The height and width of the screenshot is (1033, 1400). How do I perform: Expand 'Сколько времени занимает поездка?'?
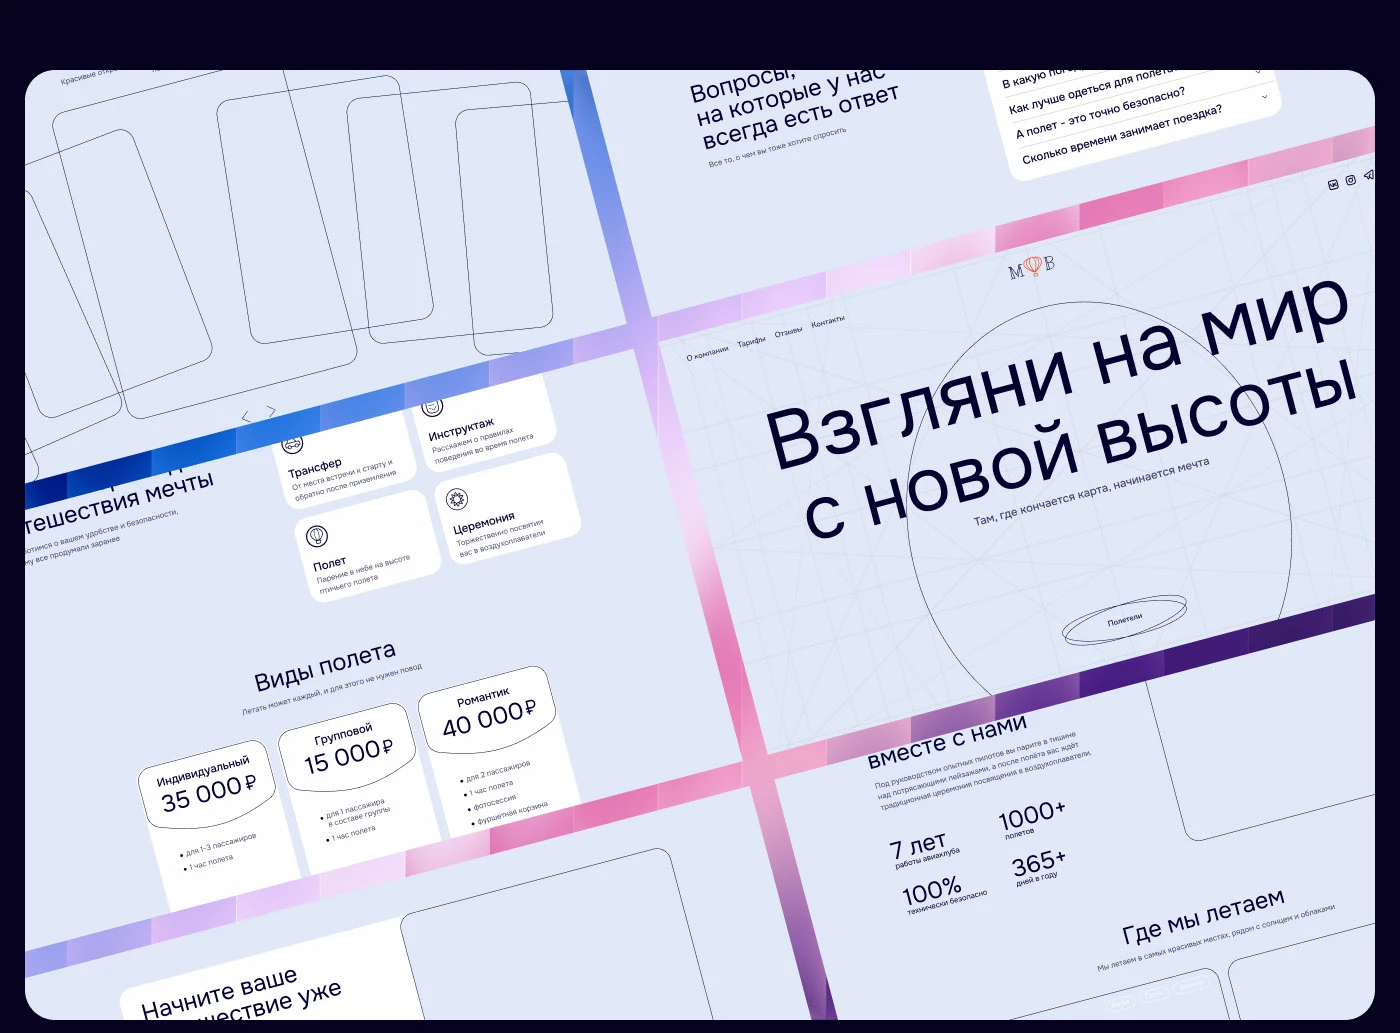[x=1122, y=137]
